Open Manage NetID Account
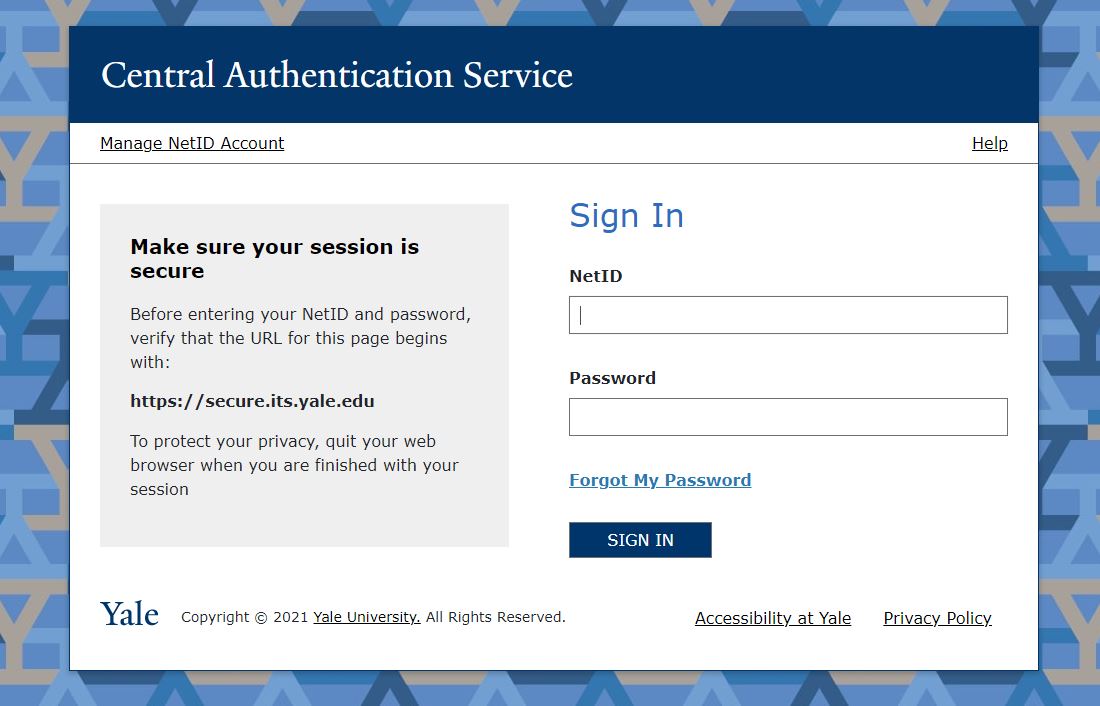The height and width of the screenshot is (706, 1100). pyautogui.click(x=191, y=143)
